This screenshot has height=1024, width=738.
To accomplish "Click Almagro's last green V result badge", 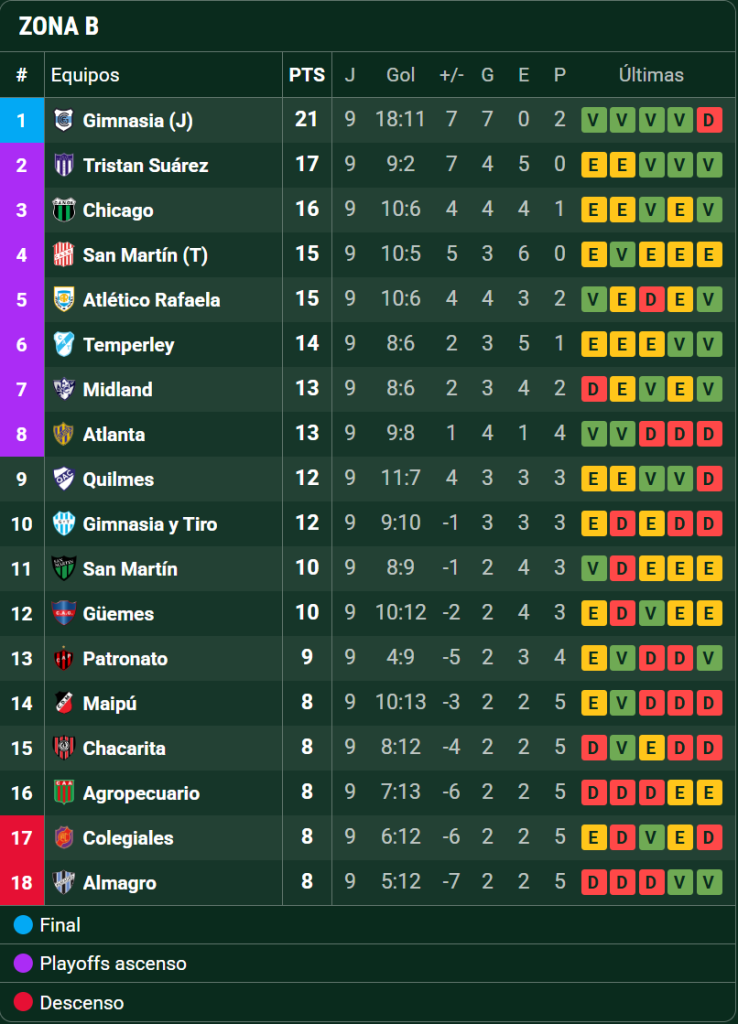I will [x=709, y=882].
